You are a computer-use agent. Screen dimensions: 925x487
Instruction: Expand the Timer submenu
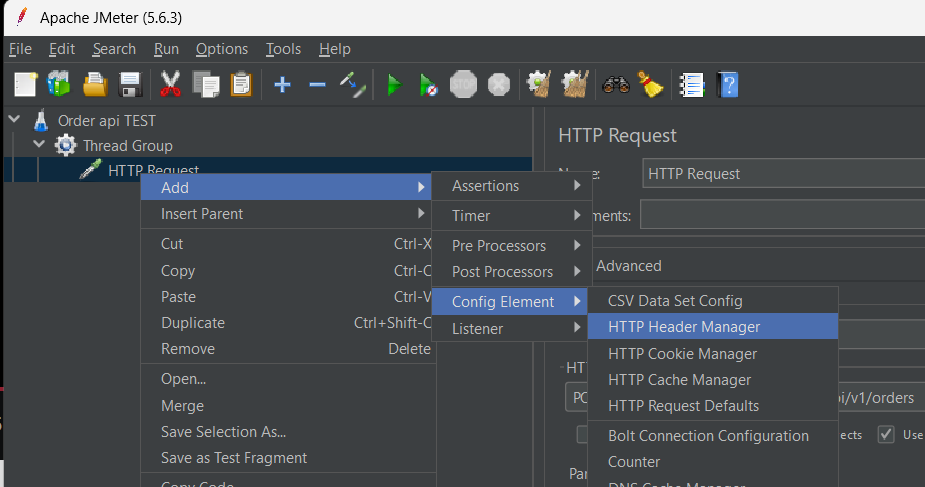pos(510,216)
